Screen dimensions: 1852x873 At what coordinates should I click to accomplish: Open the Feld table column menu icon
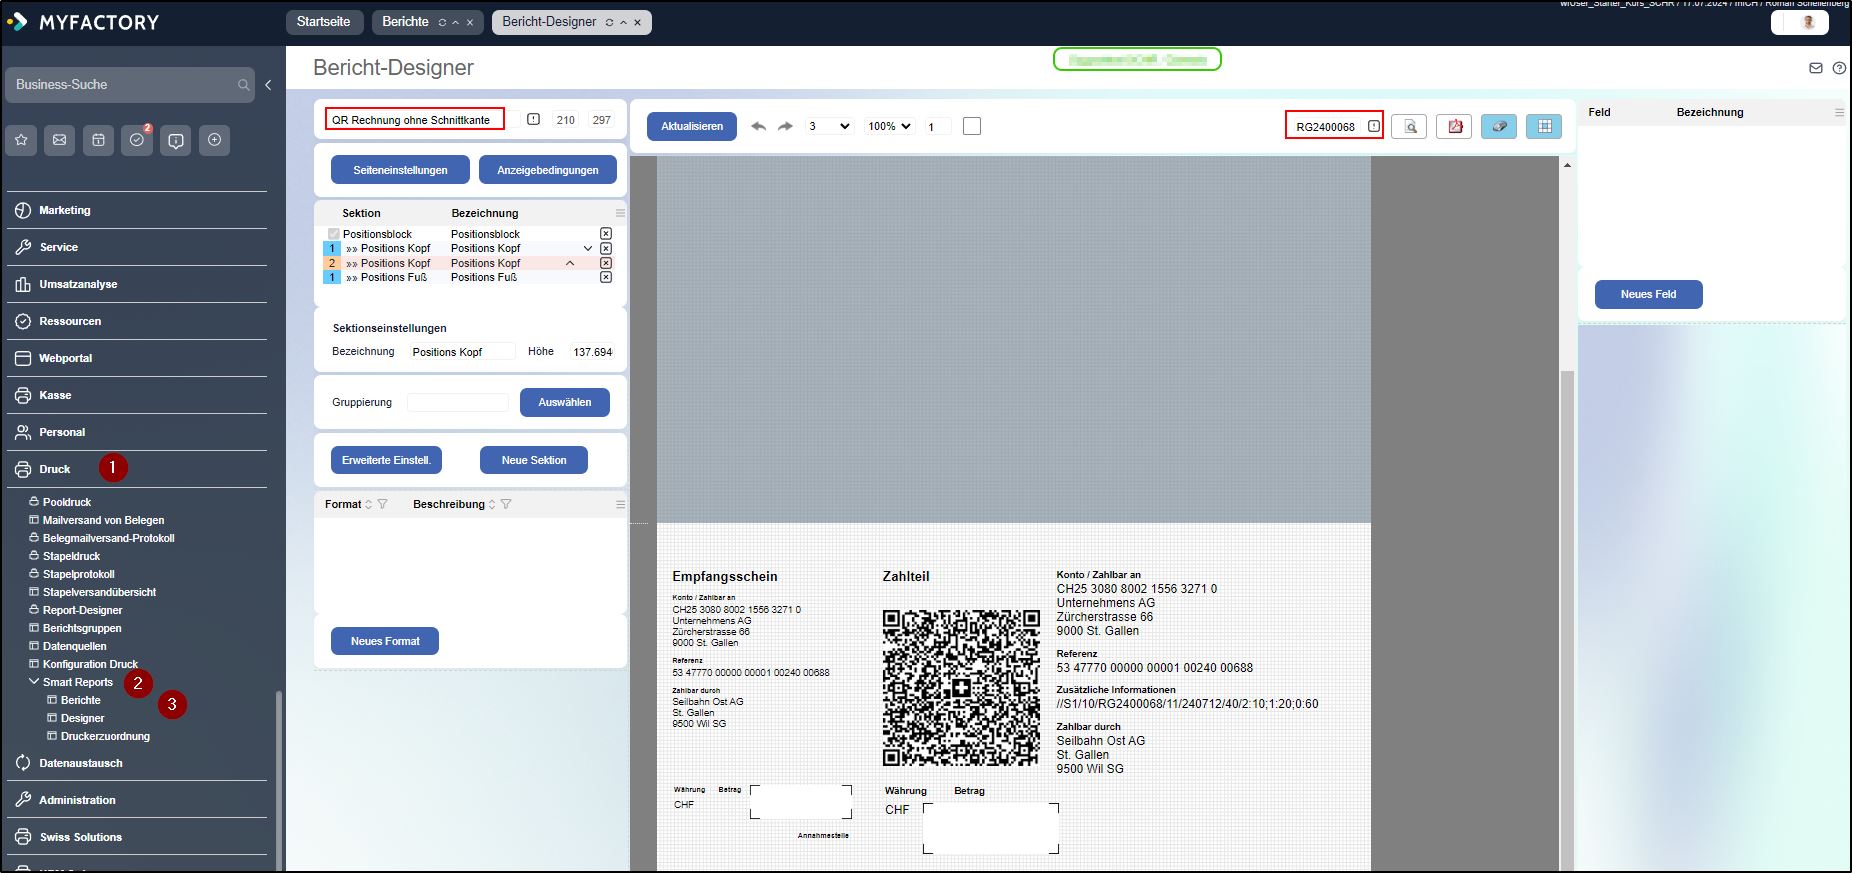coord(1839,112)
